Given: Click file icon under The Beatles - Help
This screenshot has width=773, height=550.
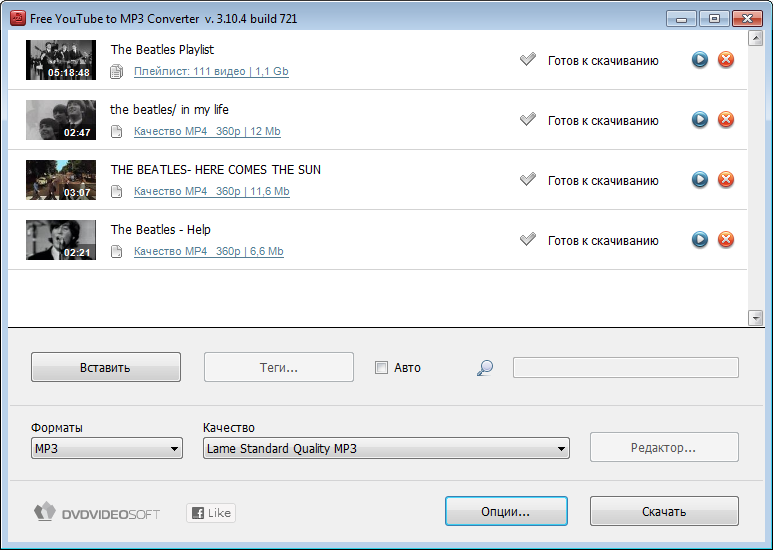Looking at the screenshot, I should pos(116,251).
